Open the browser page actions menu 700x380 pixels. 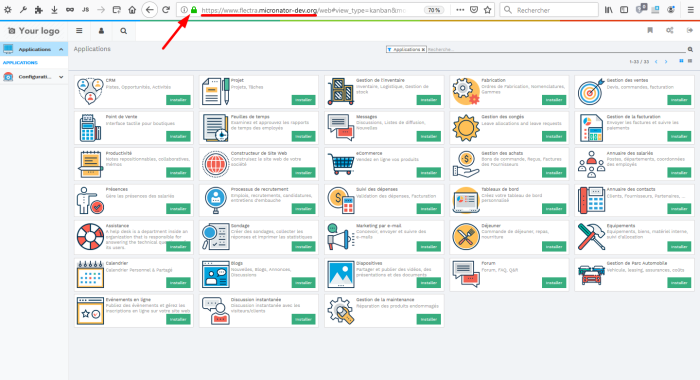click(460, 10)
